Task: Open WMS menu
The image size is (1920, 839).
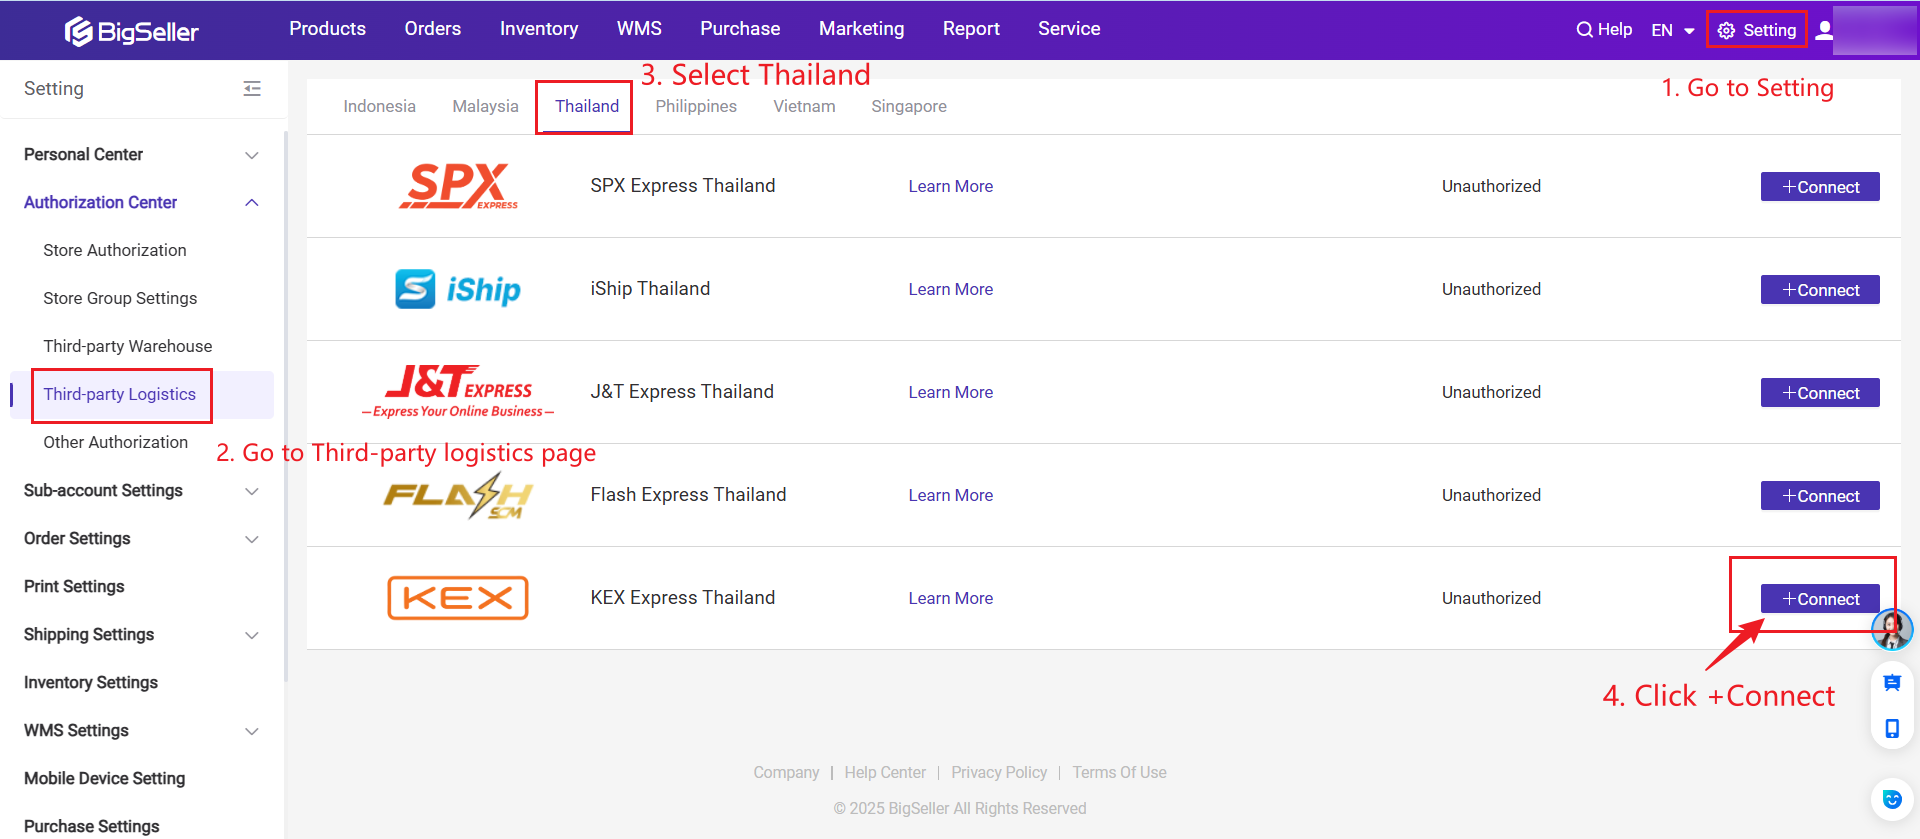Action: tap(639, 29)
